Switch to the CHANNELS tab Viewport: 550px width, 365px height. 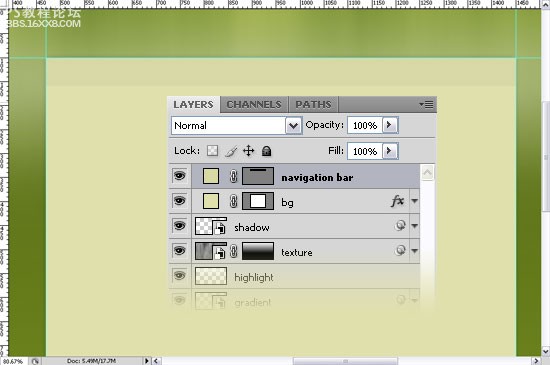click(x=254, y=104)
